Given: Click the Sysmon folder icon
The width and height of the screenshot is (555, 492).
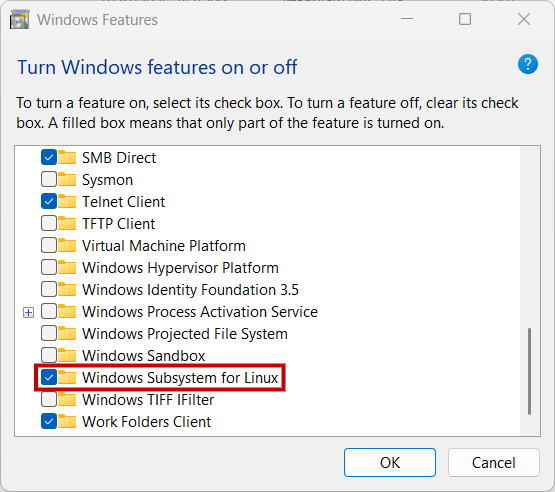Looking at the screenshot, I should [x=67, y=179].
